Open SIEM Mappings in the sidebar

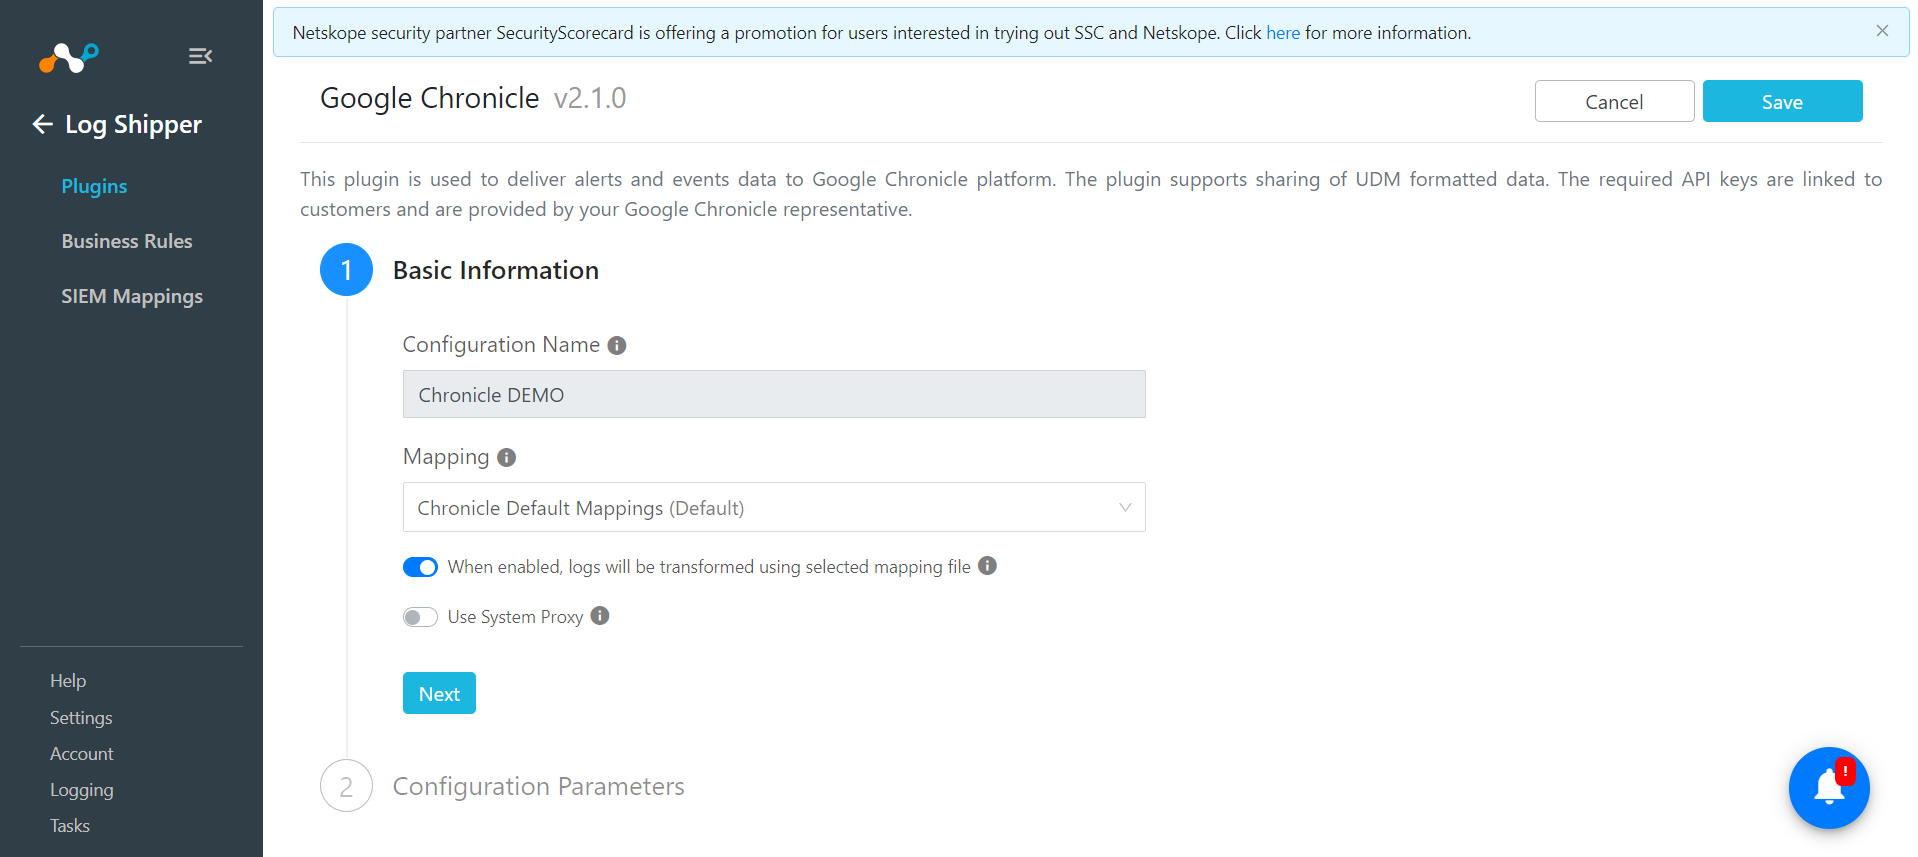coord(132,296)
